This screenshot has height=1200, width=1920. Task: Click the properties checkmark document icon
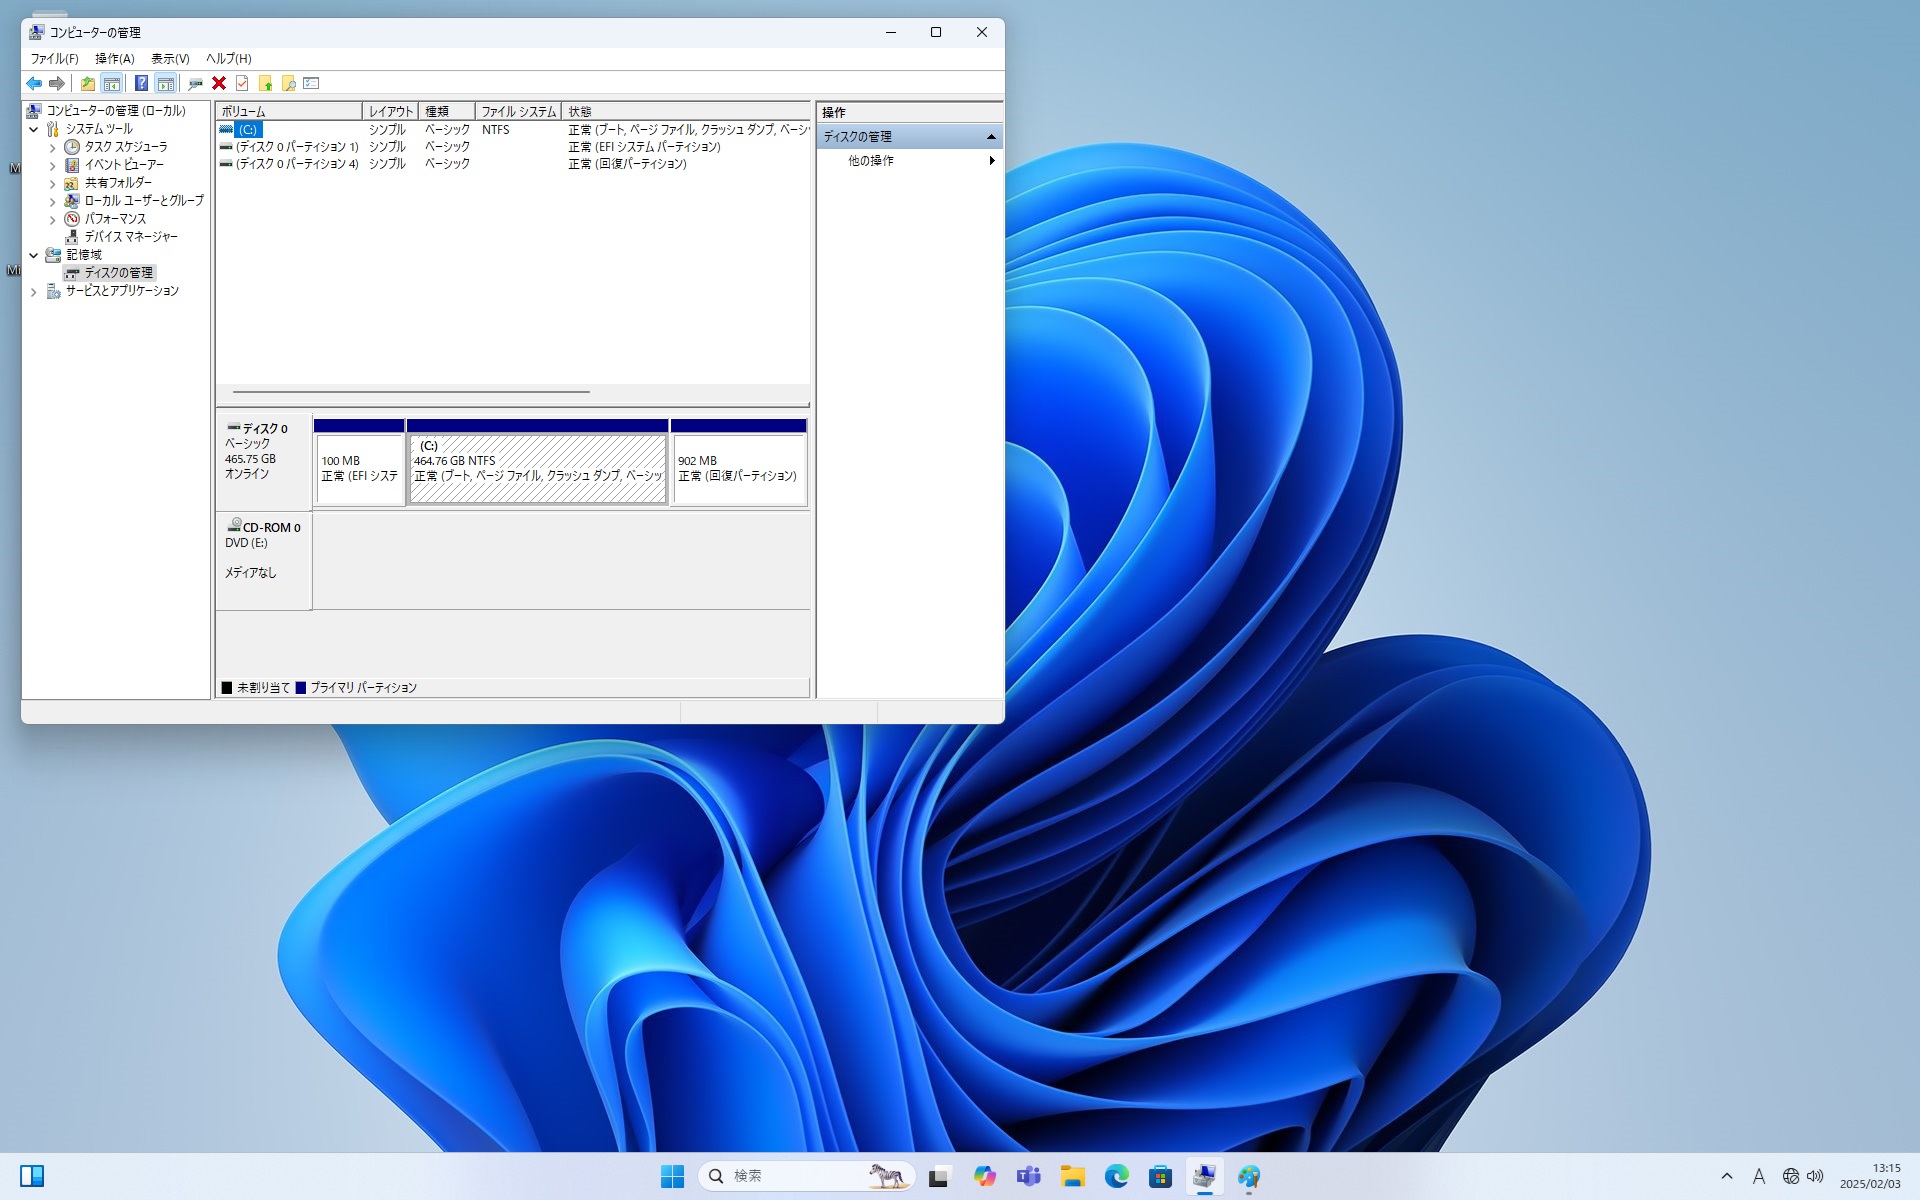[242, 83]
